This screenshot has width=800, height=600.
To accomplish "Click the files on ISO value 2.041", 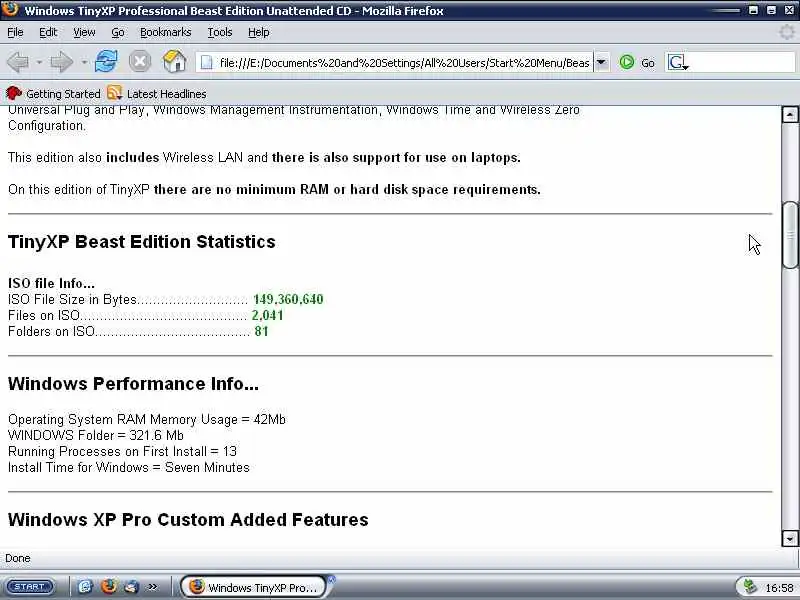I will [267, 315].
